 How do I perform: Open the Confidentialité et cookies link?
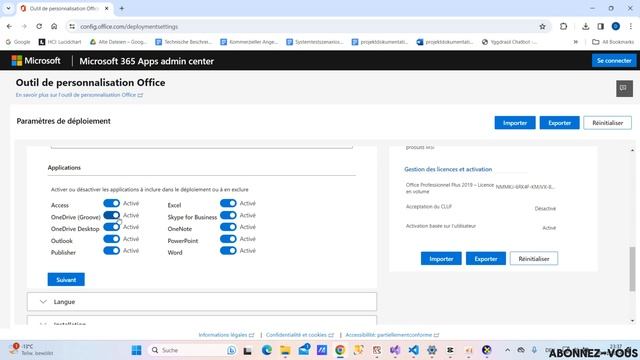coord(300,335)
